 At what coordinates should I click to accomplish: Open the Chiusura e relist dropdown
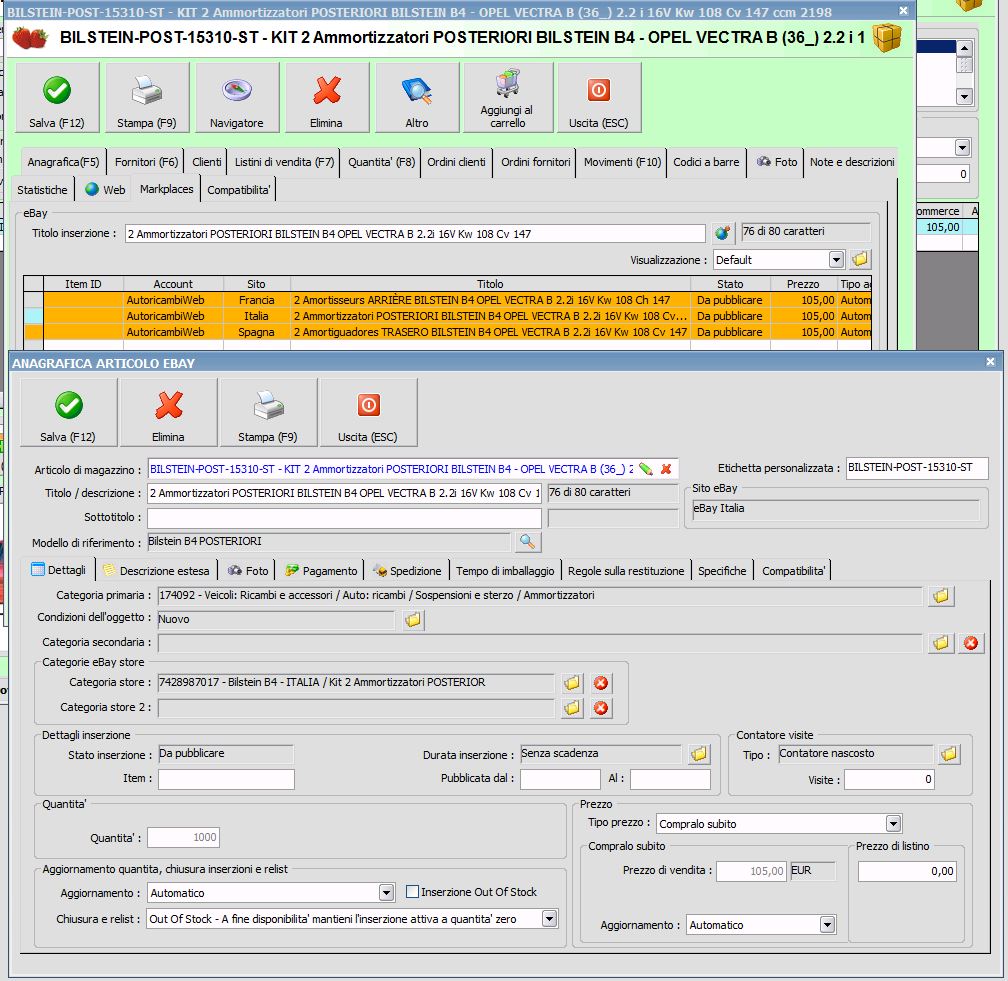pyautogui.click(x=550, y=919)
